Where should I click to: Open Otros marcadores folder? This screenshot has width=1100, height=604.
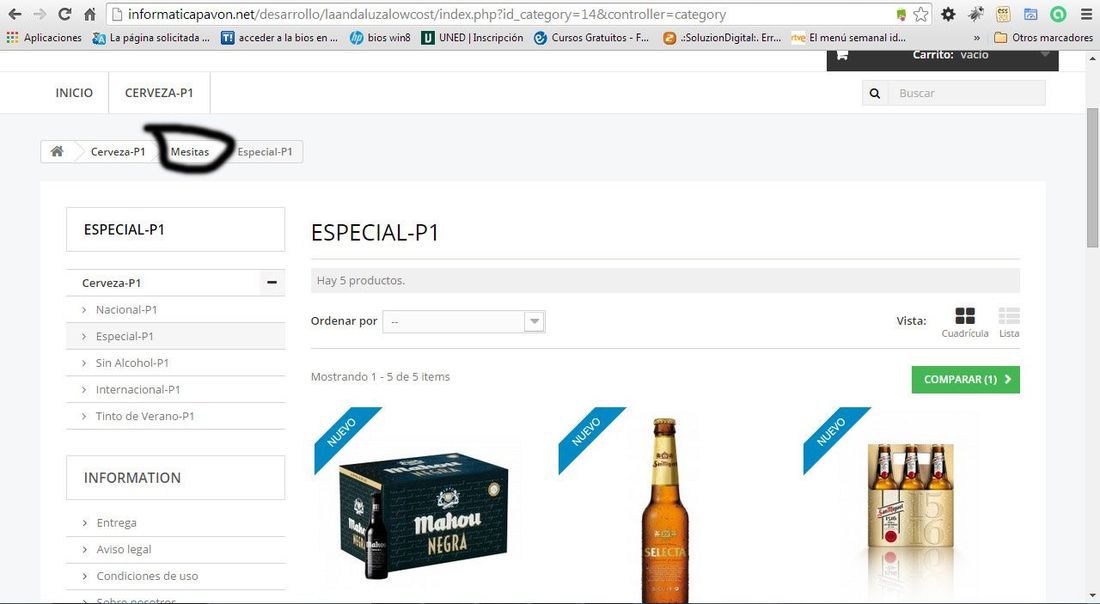coord(1043,38)
